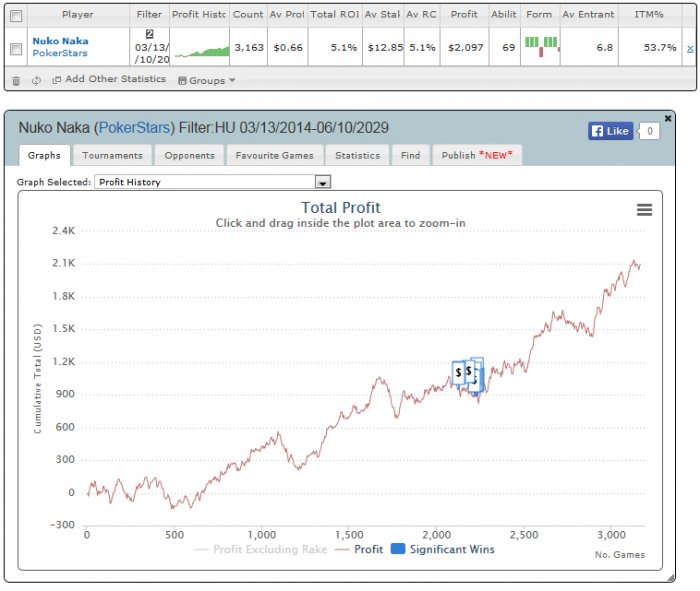Click the $2,097 profit cell
700x591 pixels.
click(466, 48)
